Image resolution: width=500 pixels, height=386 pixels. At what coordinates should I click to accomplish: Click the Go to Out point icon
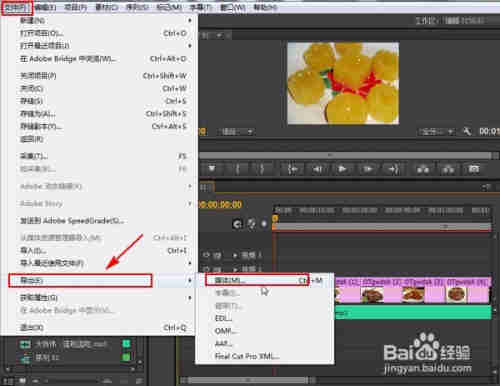point(394,169)
